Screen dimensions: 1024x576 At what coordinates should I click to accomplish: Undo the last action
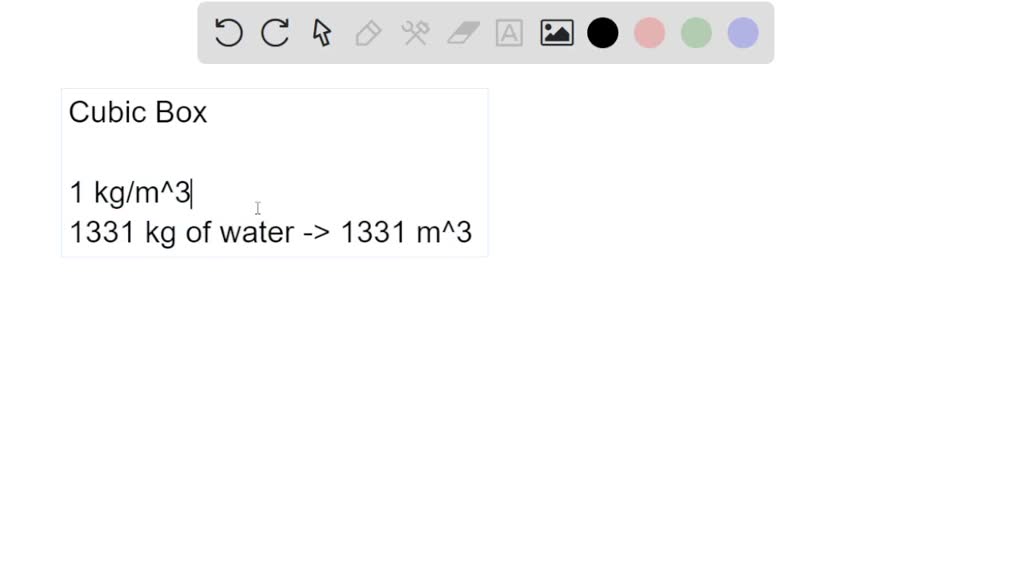(x=228, y=33)
